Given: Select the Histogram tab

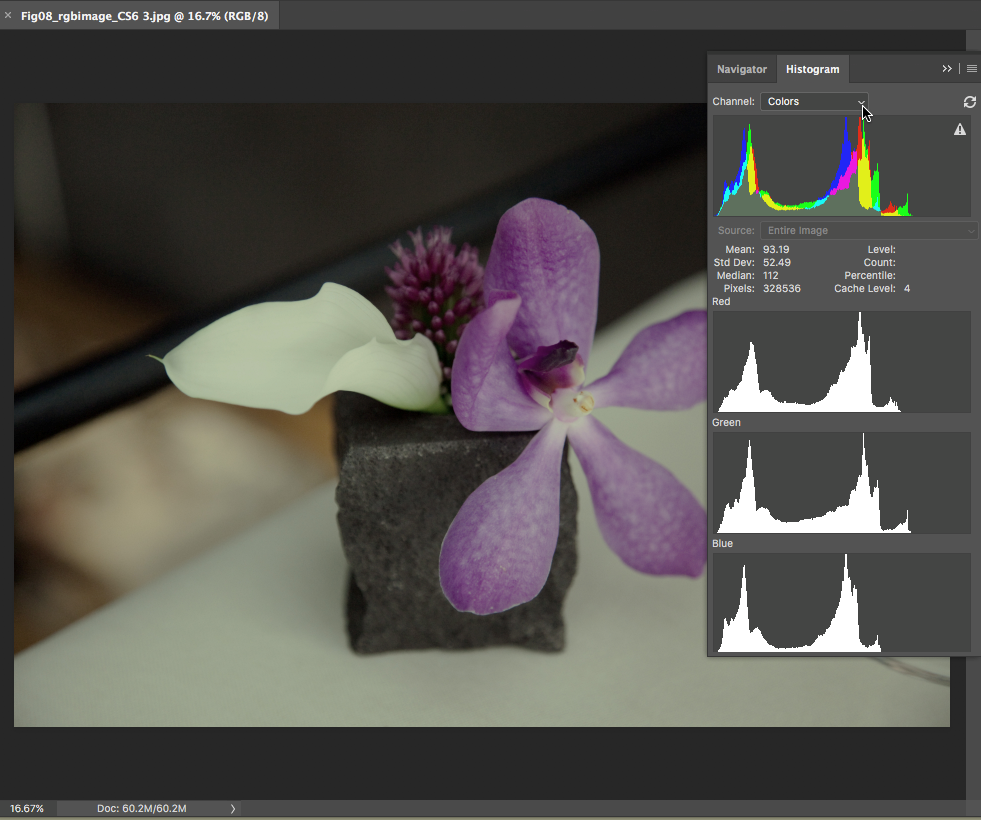Looking at the screenshot, I should pyautogui.click(x=812, y=69).
